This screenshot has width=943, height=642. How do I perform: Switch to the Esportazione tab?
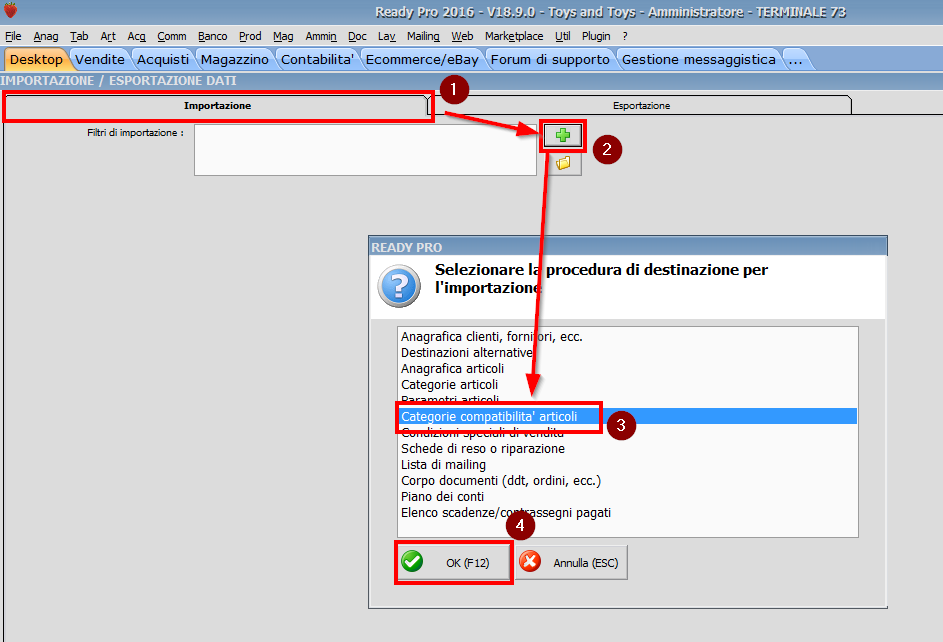641,106
